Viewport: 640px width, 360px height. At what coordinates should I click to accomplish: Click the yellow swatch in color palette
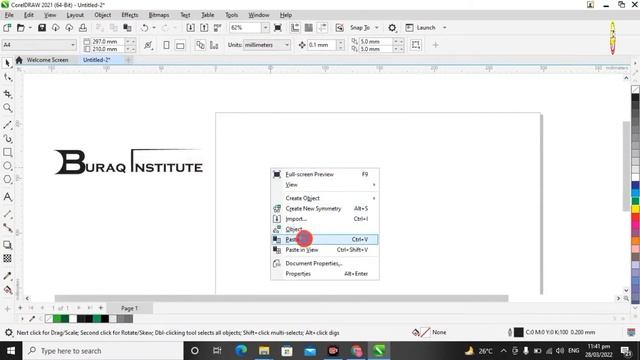click(x=636, y=209)
